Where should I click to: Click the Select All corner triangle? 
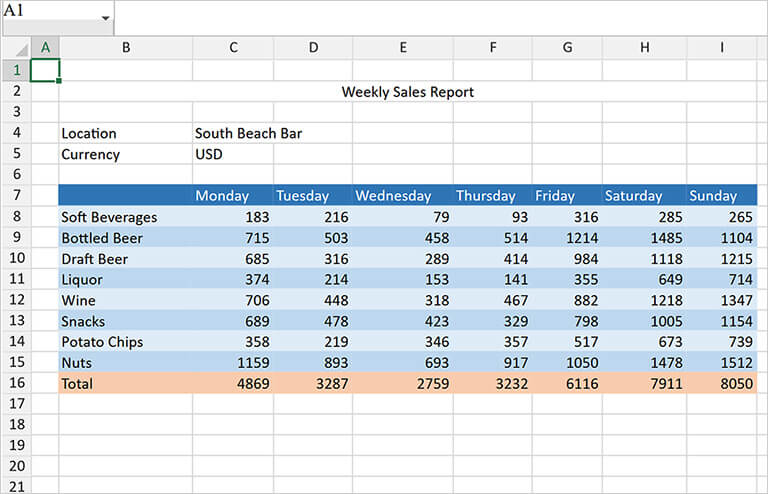(16, 48)
